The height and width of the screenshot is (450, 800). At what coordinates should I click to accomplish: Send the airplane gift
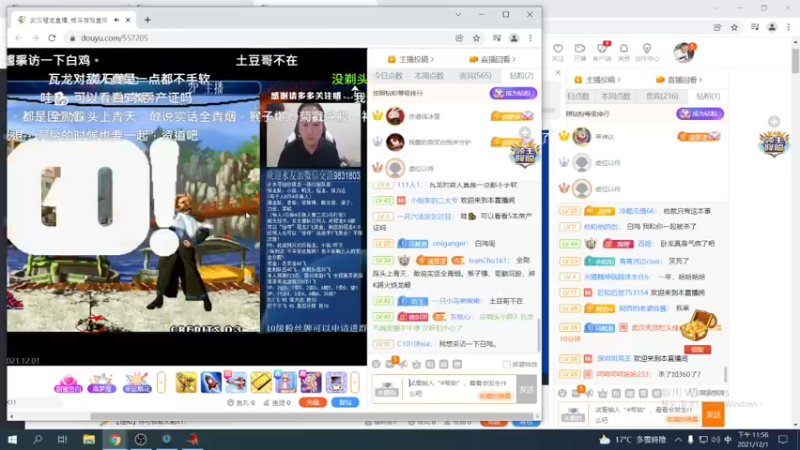(236, 382)
